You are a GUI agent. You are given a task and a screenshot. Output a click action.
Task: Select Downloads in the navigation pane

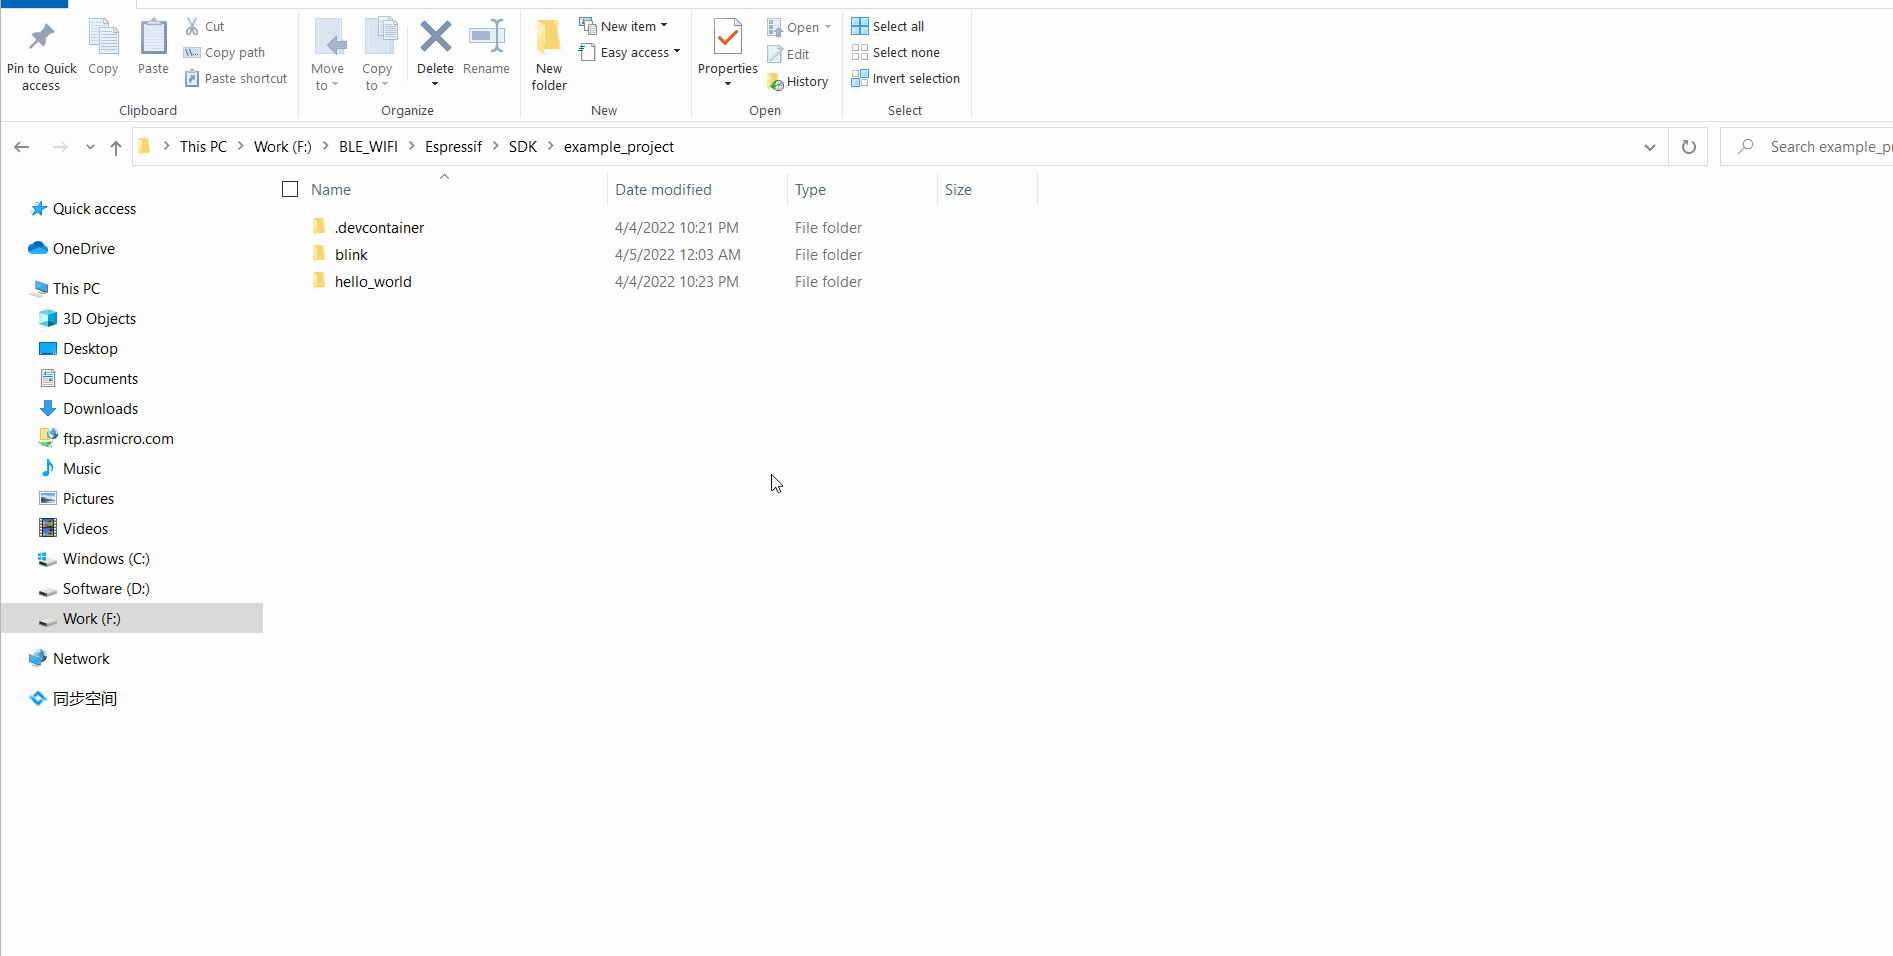tap(100, 408)
